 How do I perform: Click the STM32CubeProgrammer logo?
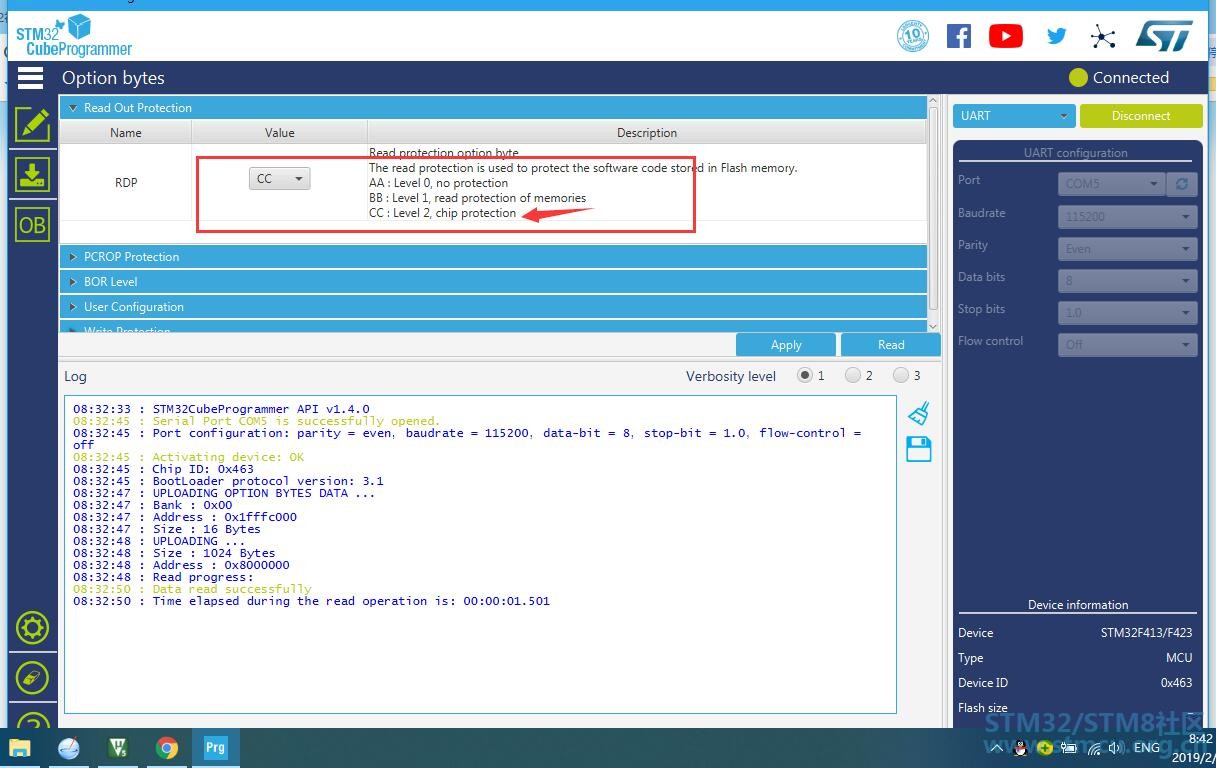73,35
